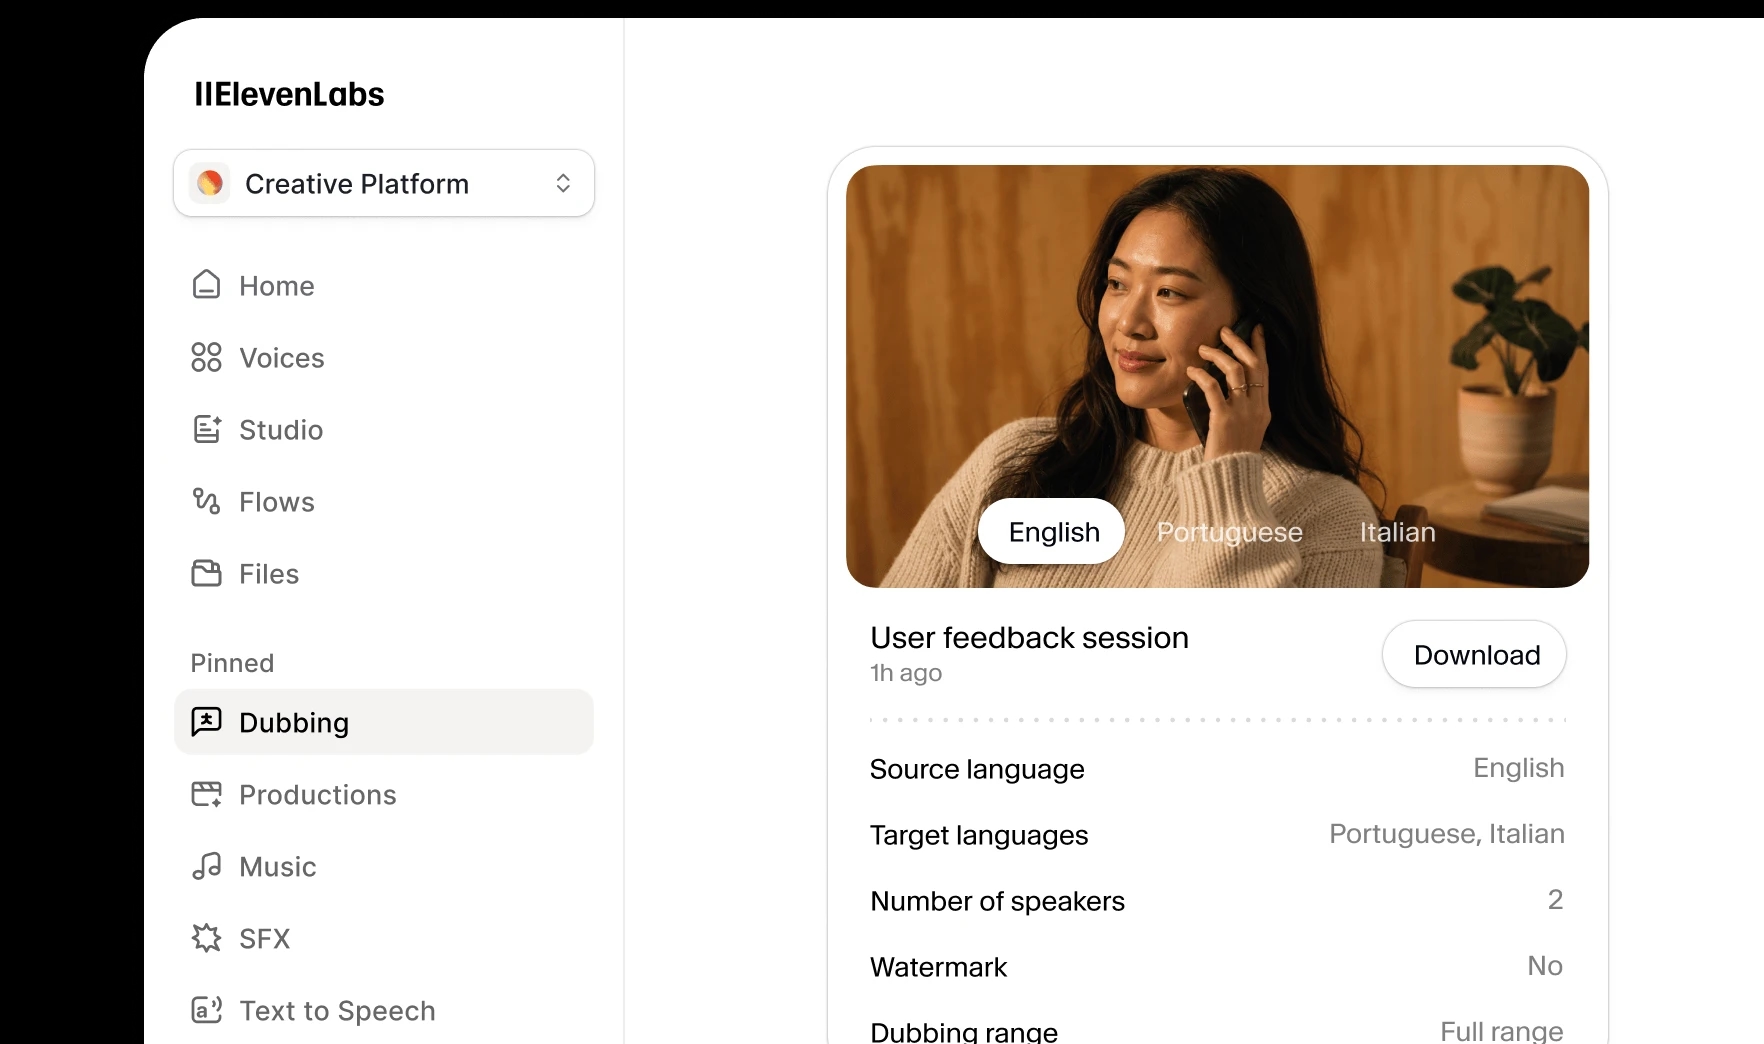
Task: Click the Text to Speech icon
Action: tap(206, 1010)
